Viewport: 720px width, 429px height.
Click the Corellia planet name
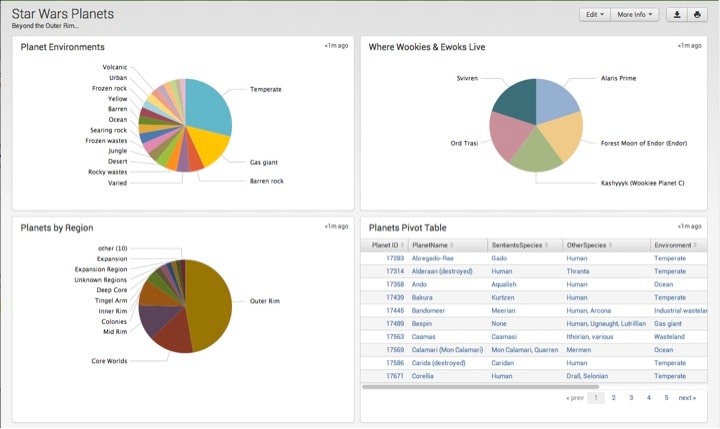coord(422,376)
